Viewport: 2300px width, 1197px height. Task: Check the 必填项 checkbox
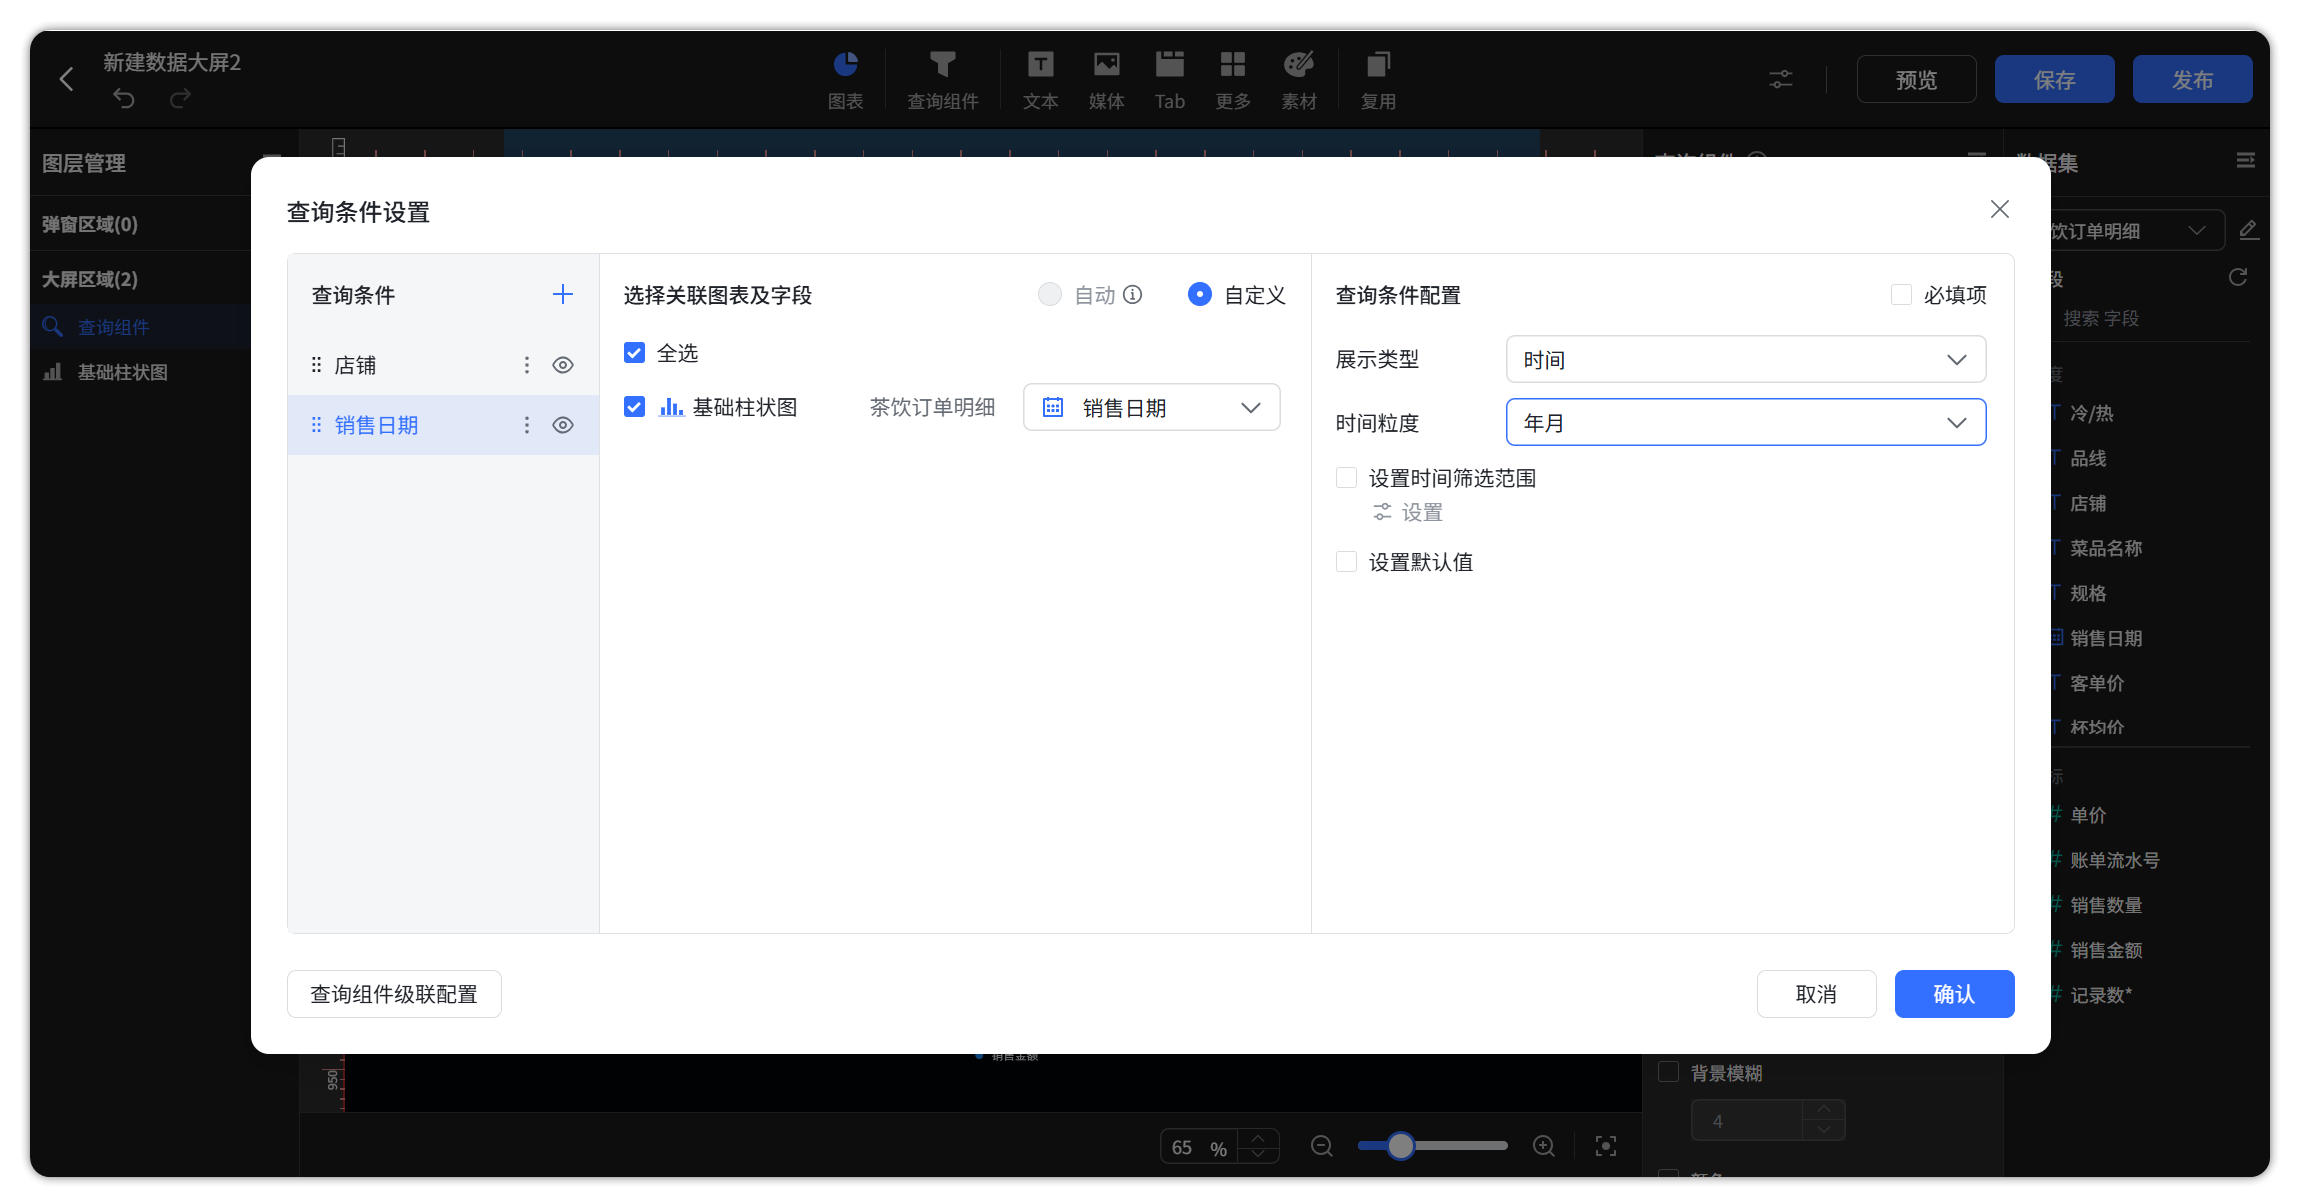[x=1901, y=295]
